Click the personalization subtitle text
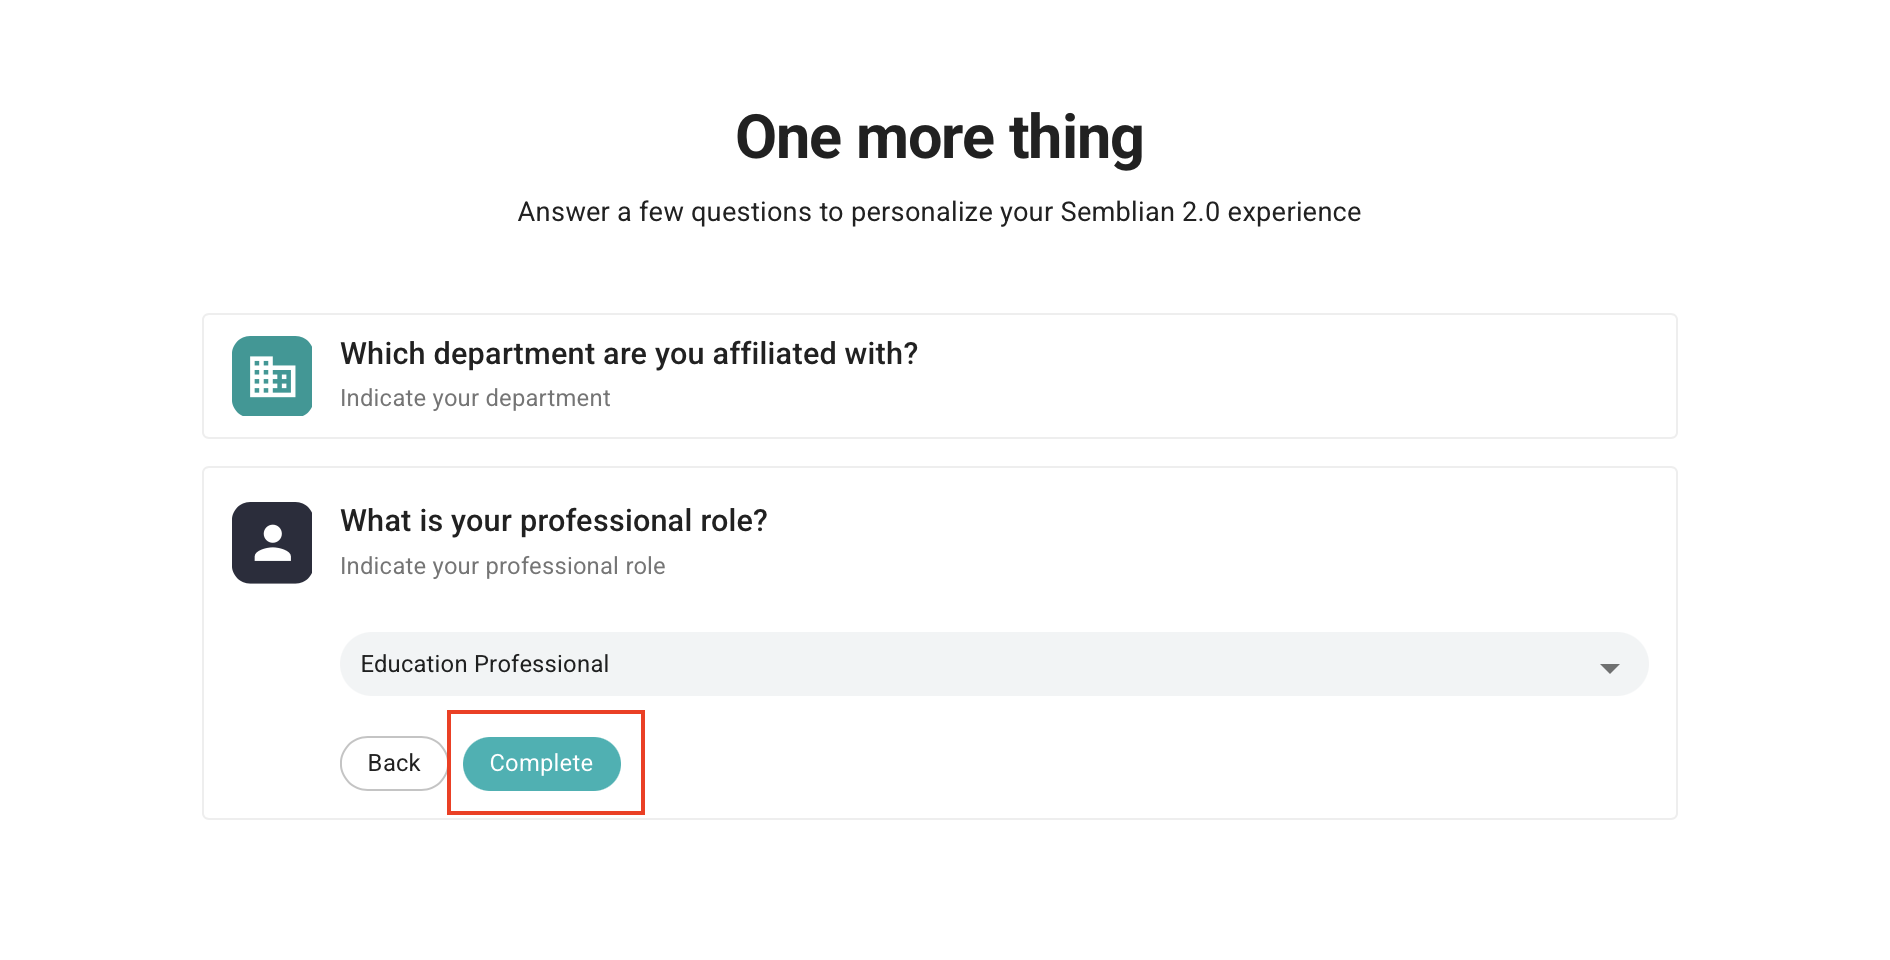 click(939, 211)
